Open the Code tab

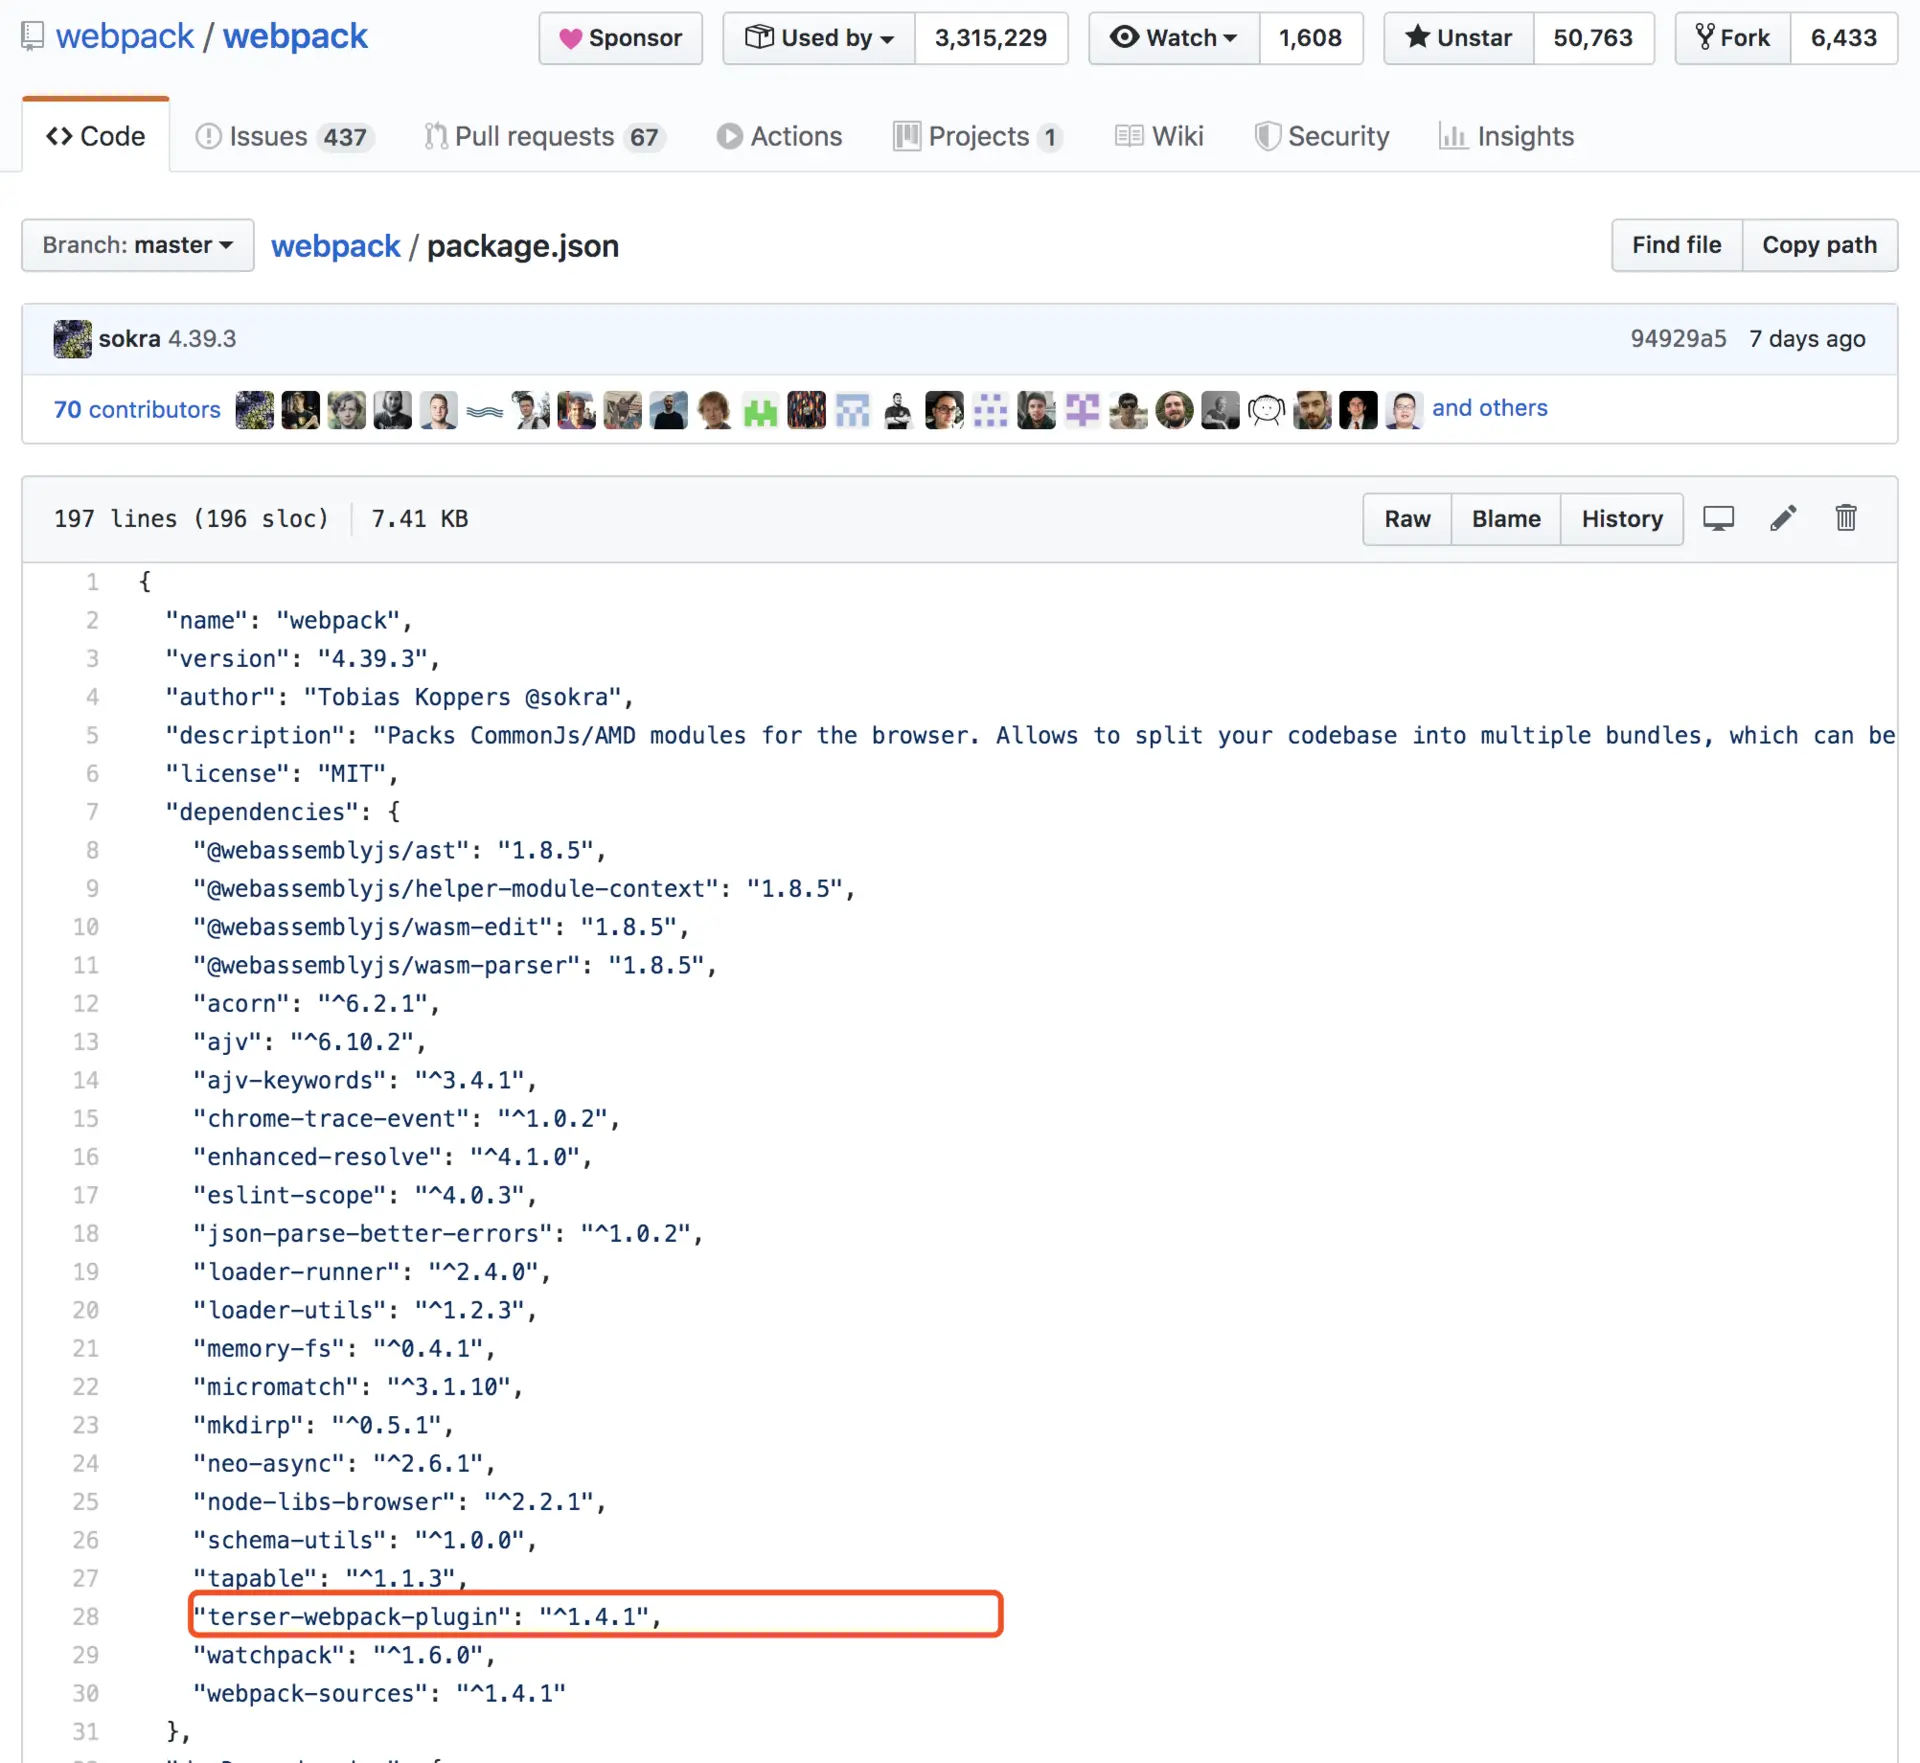coord(96,136)
